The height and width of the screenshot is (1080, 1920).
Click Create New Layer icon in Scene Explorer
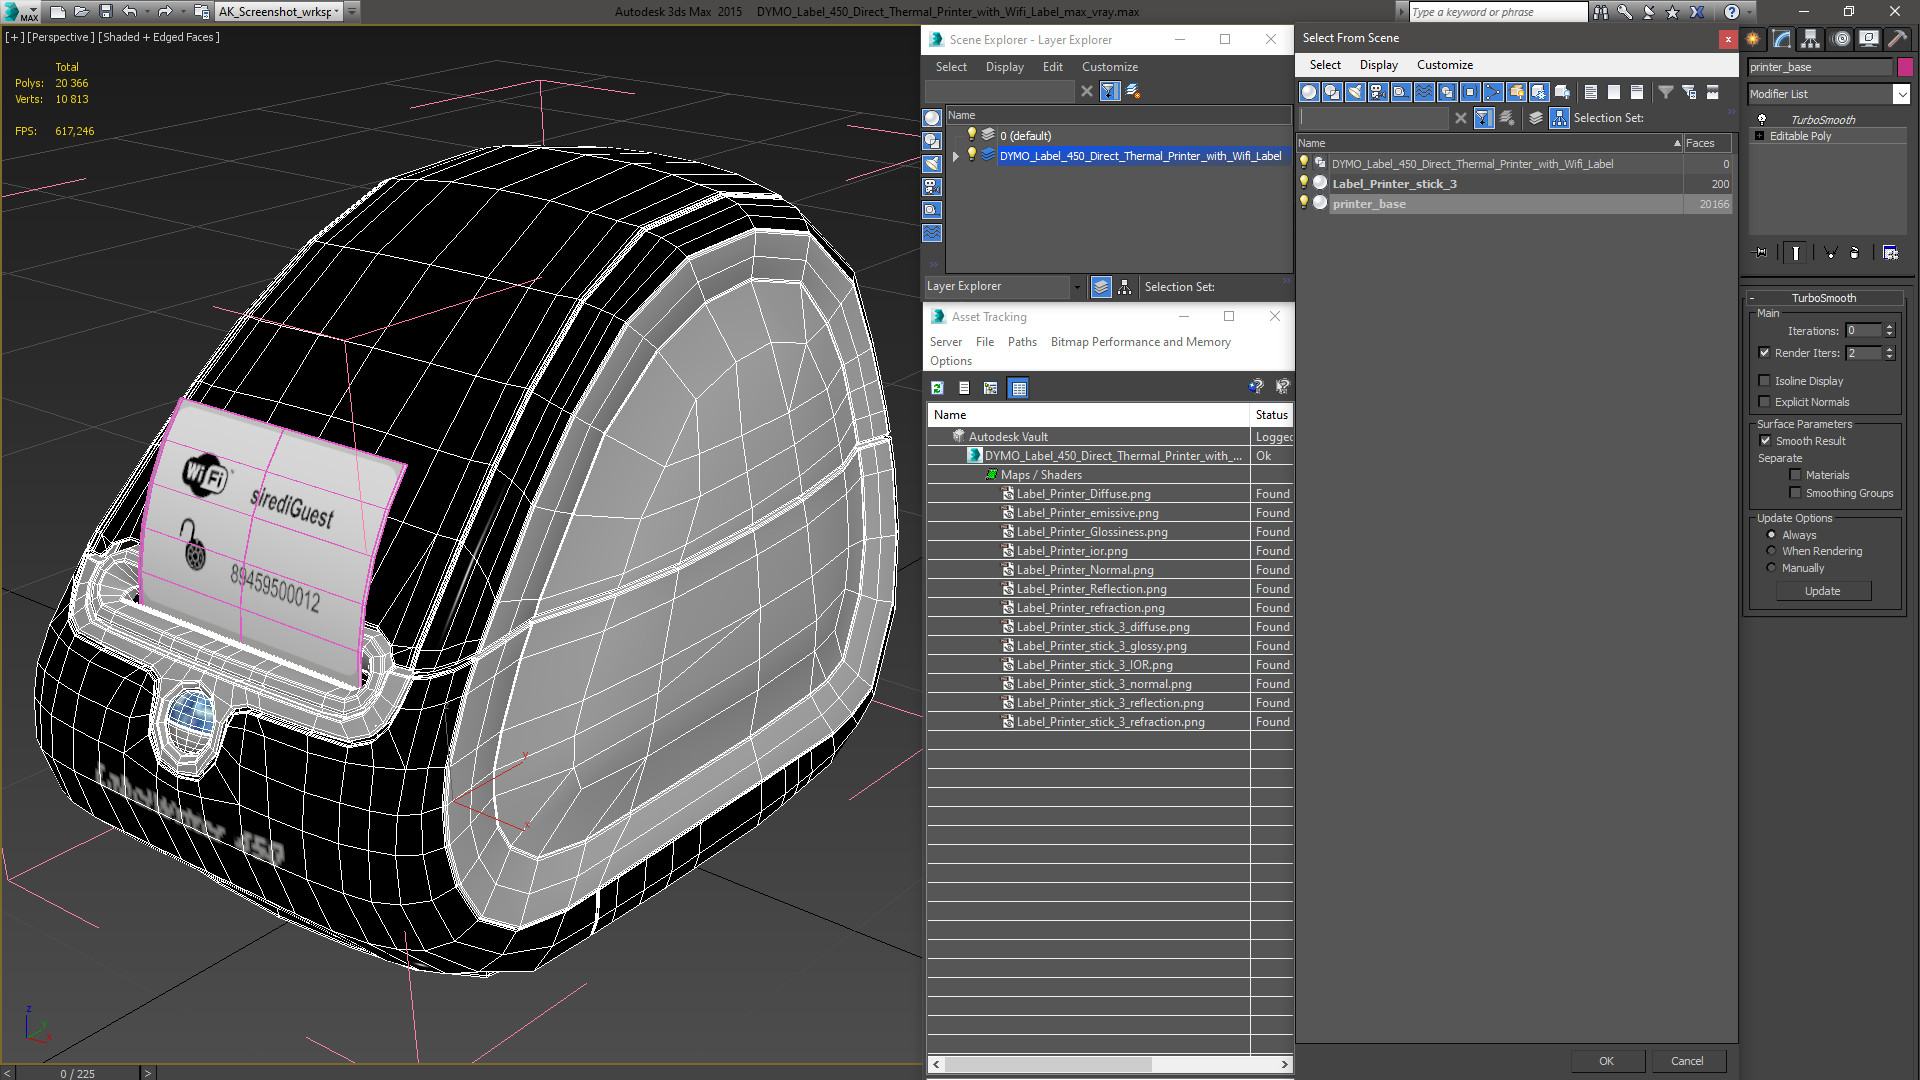click(1133, 91)
